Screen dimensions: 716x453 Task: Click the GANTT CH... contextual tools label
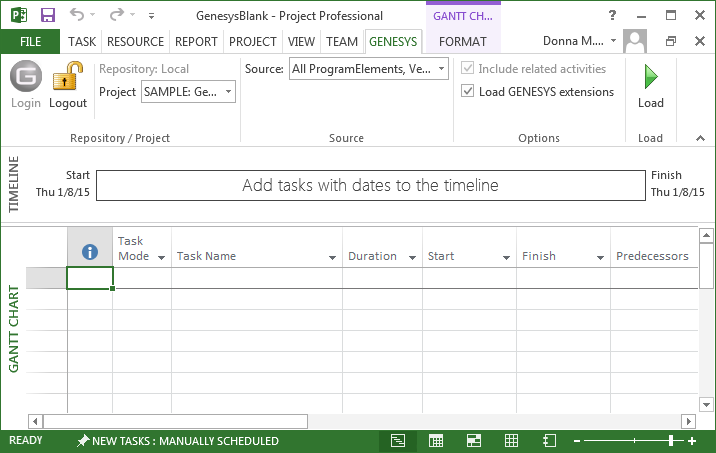463,16
